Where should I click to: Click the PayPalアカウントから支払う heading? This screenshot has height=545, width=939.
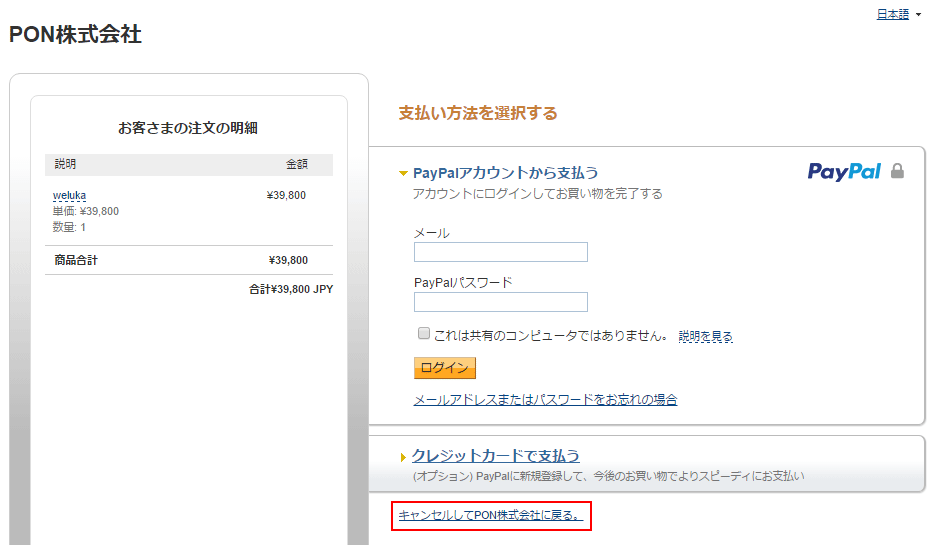click(x=505, y=173)
